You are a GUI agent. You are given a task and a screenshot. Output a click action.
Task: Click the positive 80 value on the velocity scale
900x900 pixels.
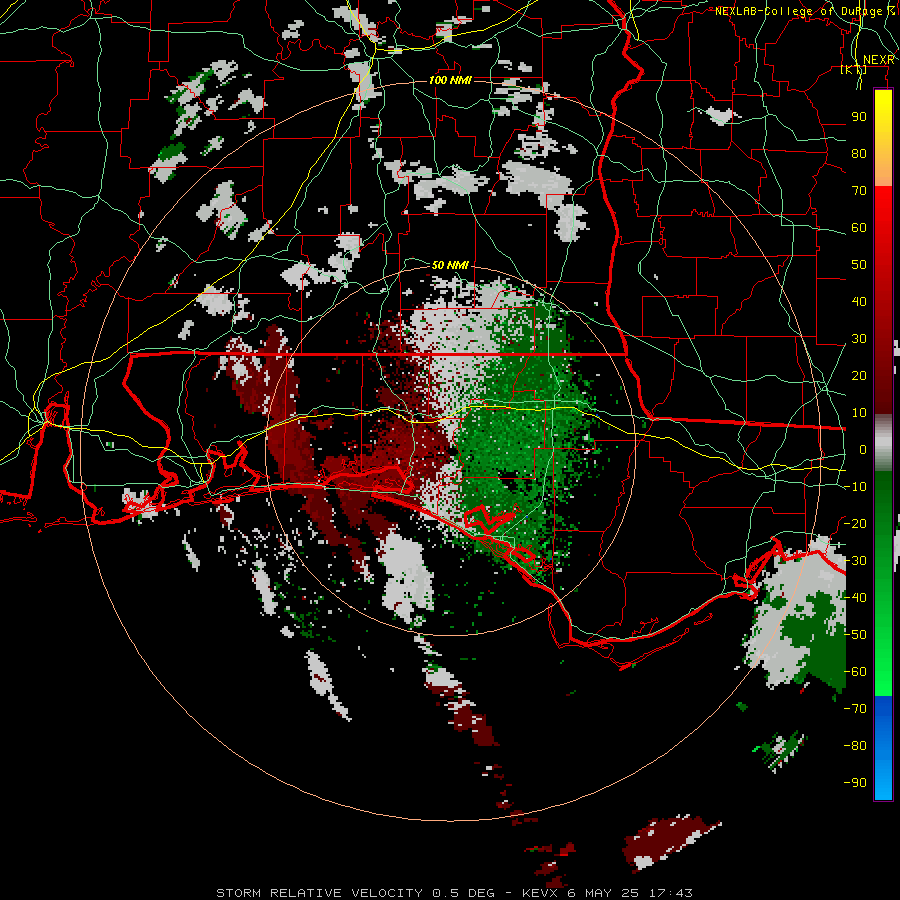click(859, 154)
